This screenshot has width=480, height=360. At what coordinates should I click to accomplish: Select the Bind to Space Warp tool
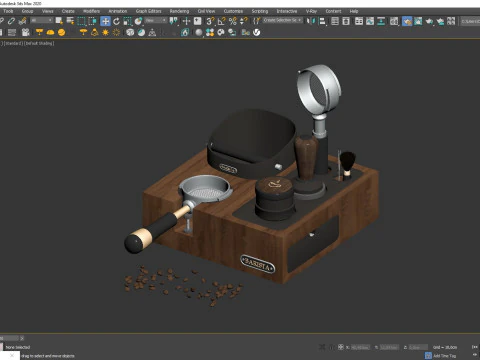coord(22,21)
